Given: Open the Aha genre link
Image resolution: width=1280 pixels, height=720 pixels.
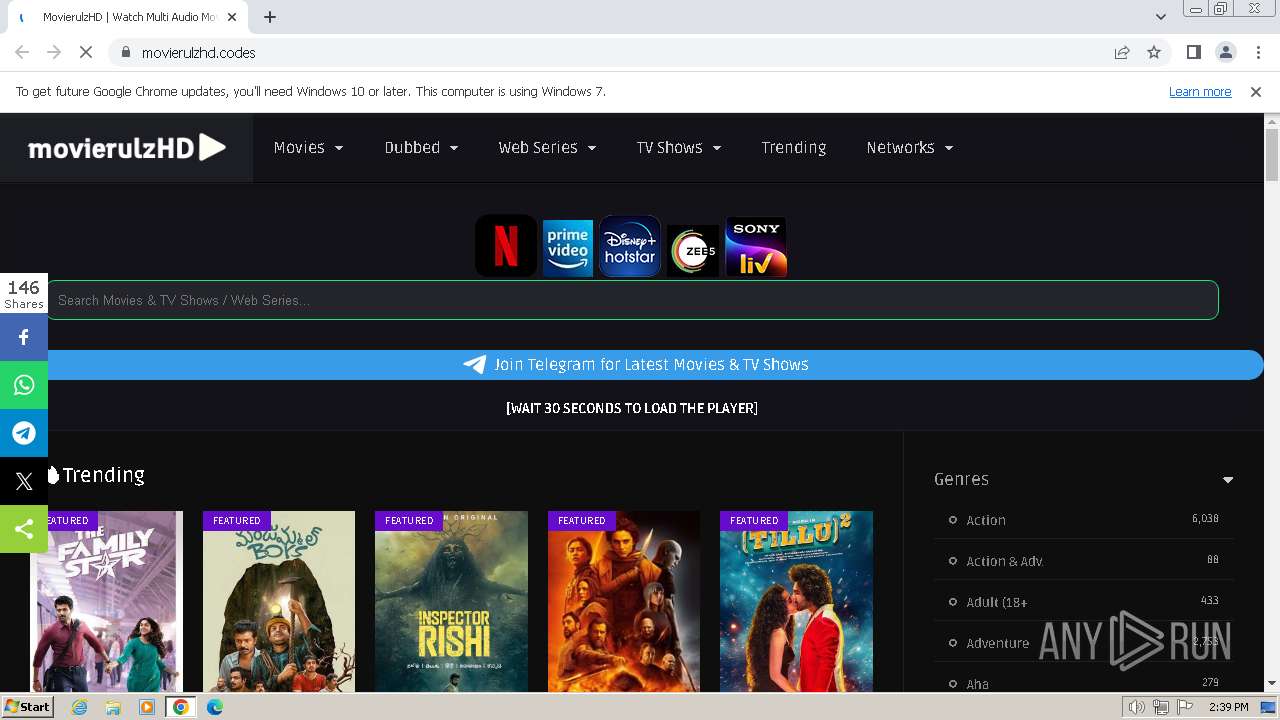Looking at the screenshot, I should [977, 684].
